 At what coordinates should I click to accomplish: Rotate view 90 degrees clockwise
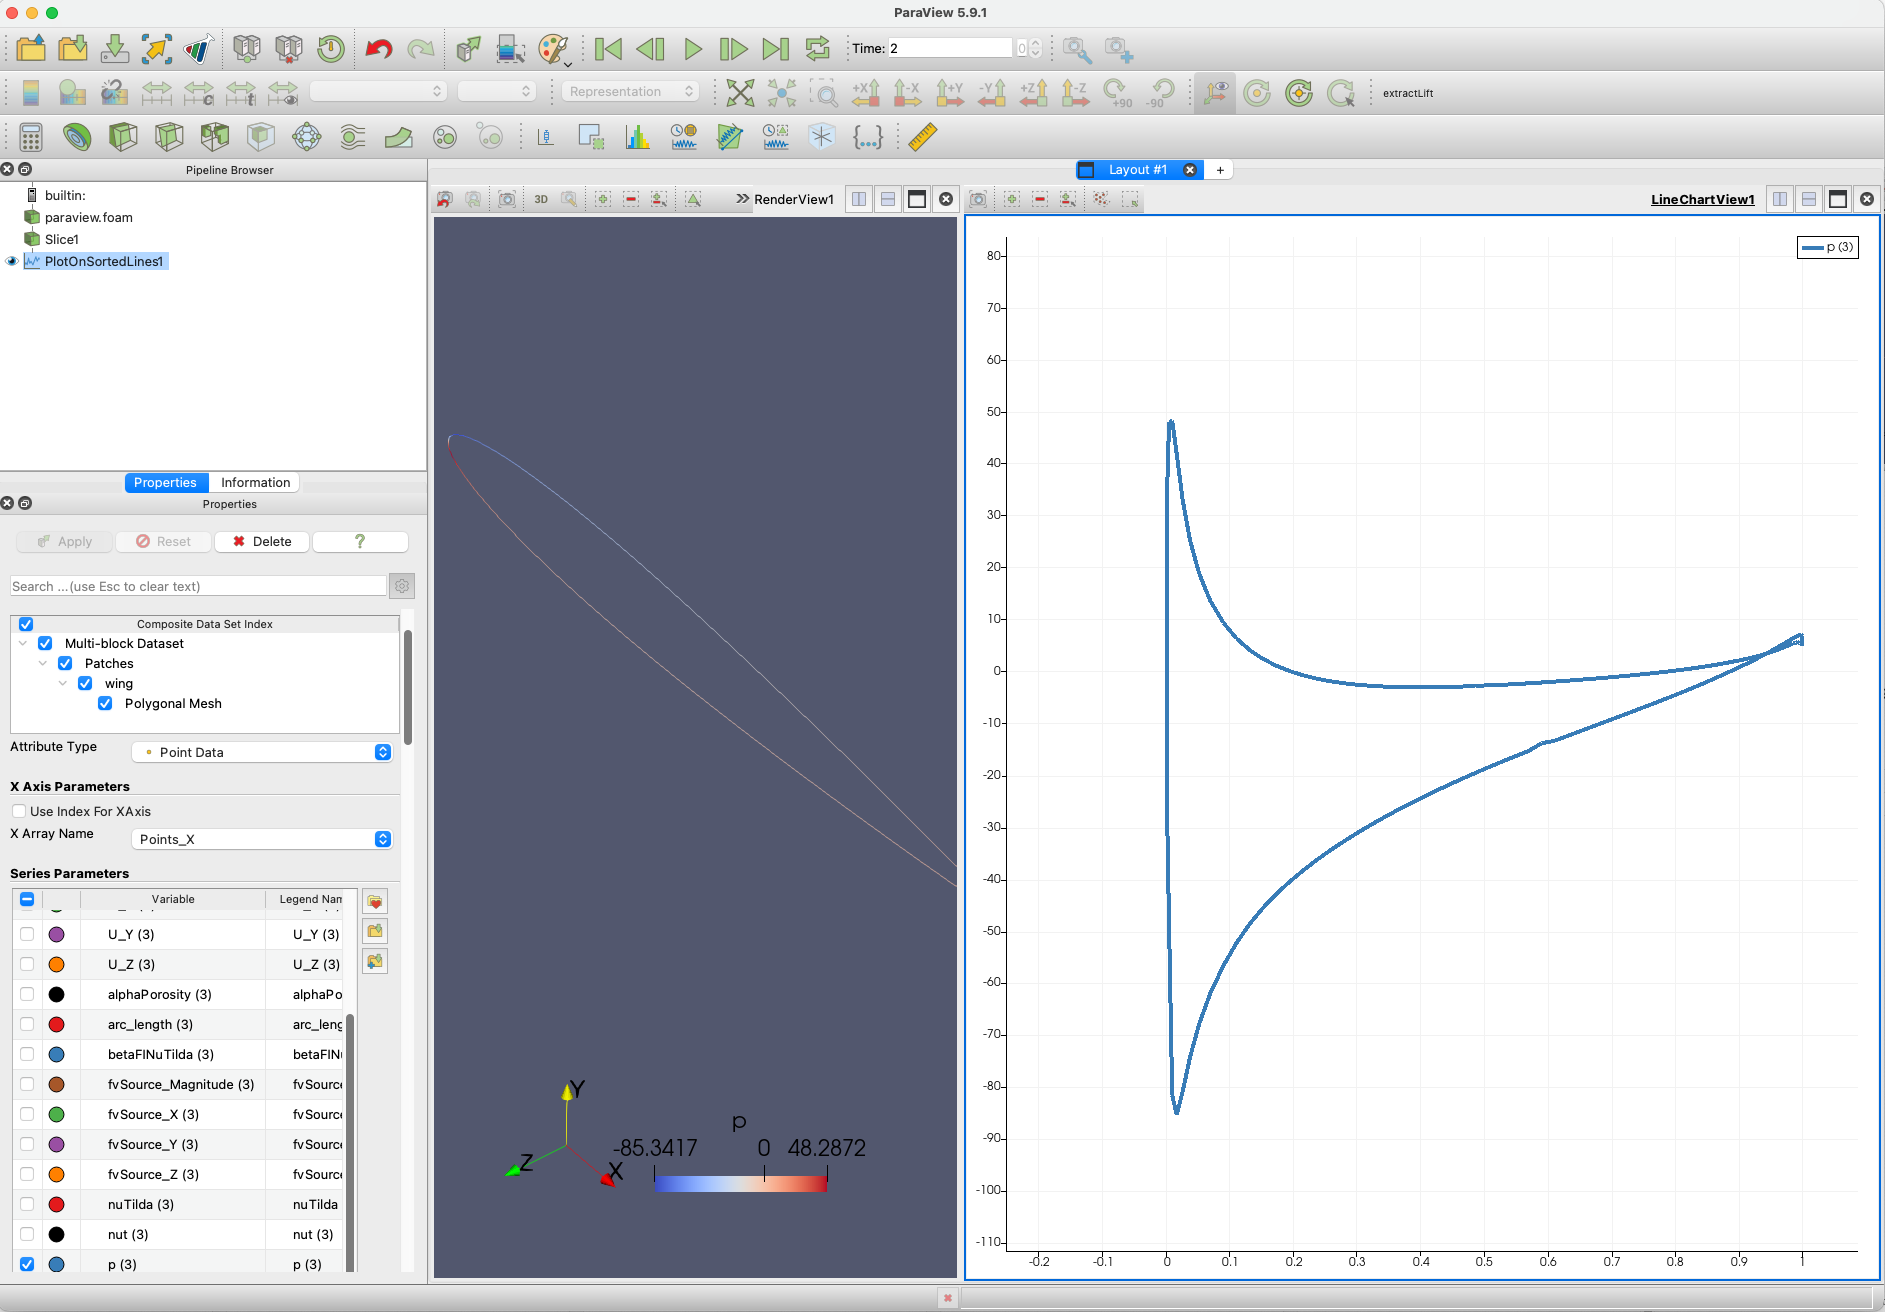pos(1117,92)
